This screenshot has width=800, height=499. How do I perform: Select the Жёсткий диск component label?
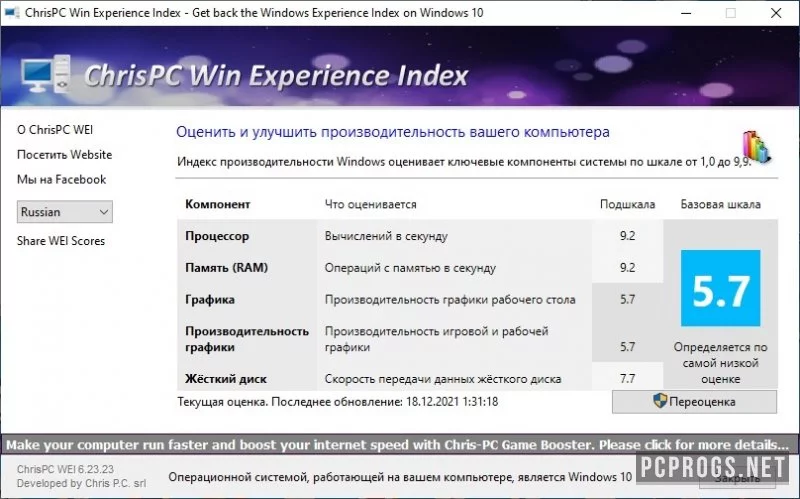coord(226,379)
